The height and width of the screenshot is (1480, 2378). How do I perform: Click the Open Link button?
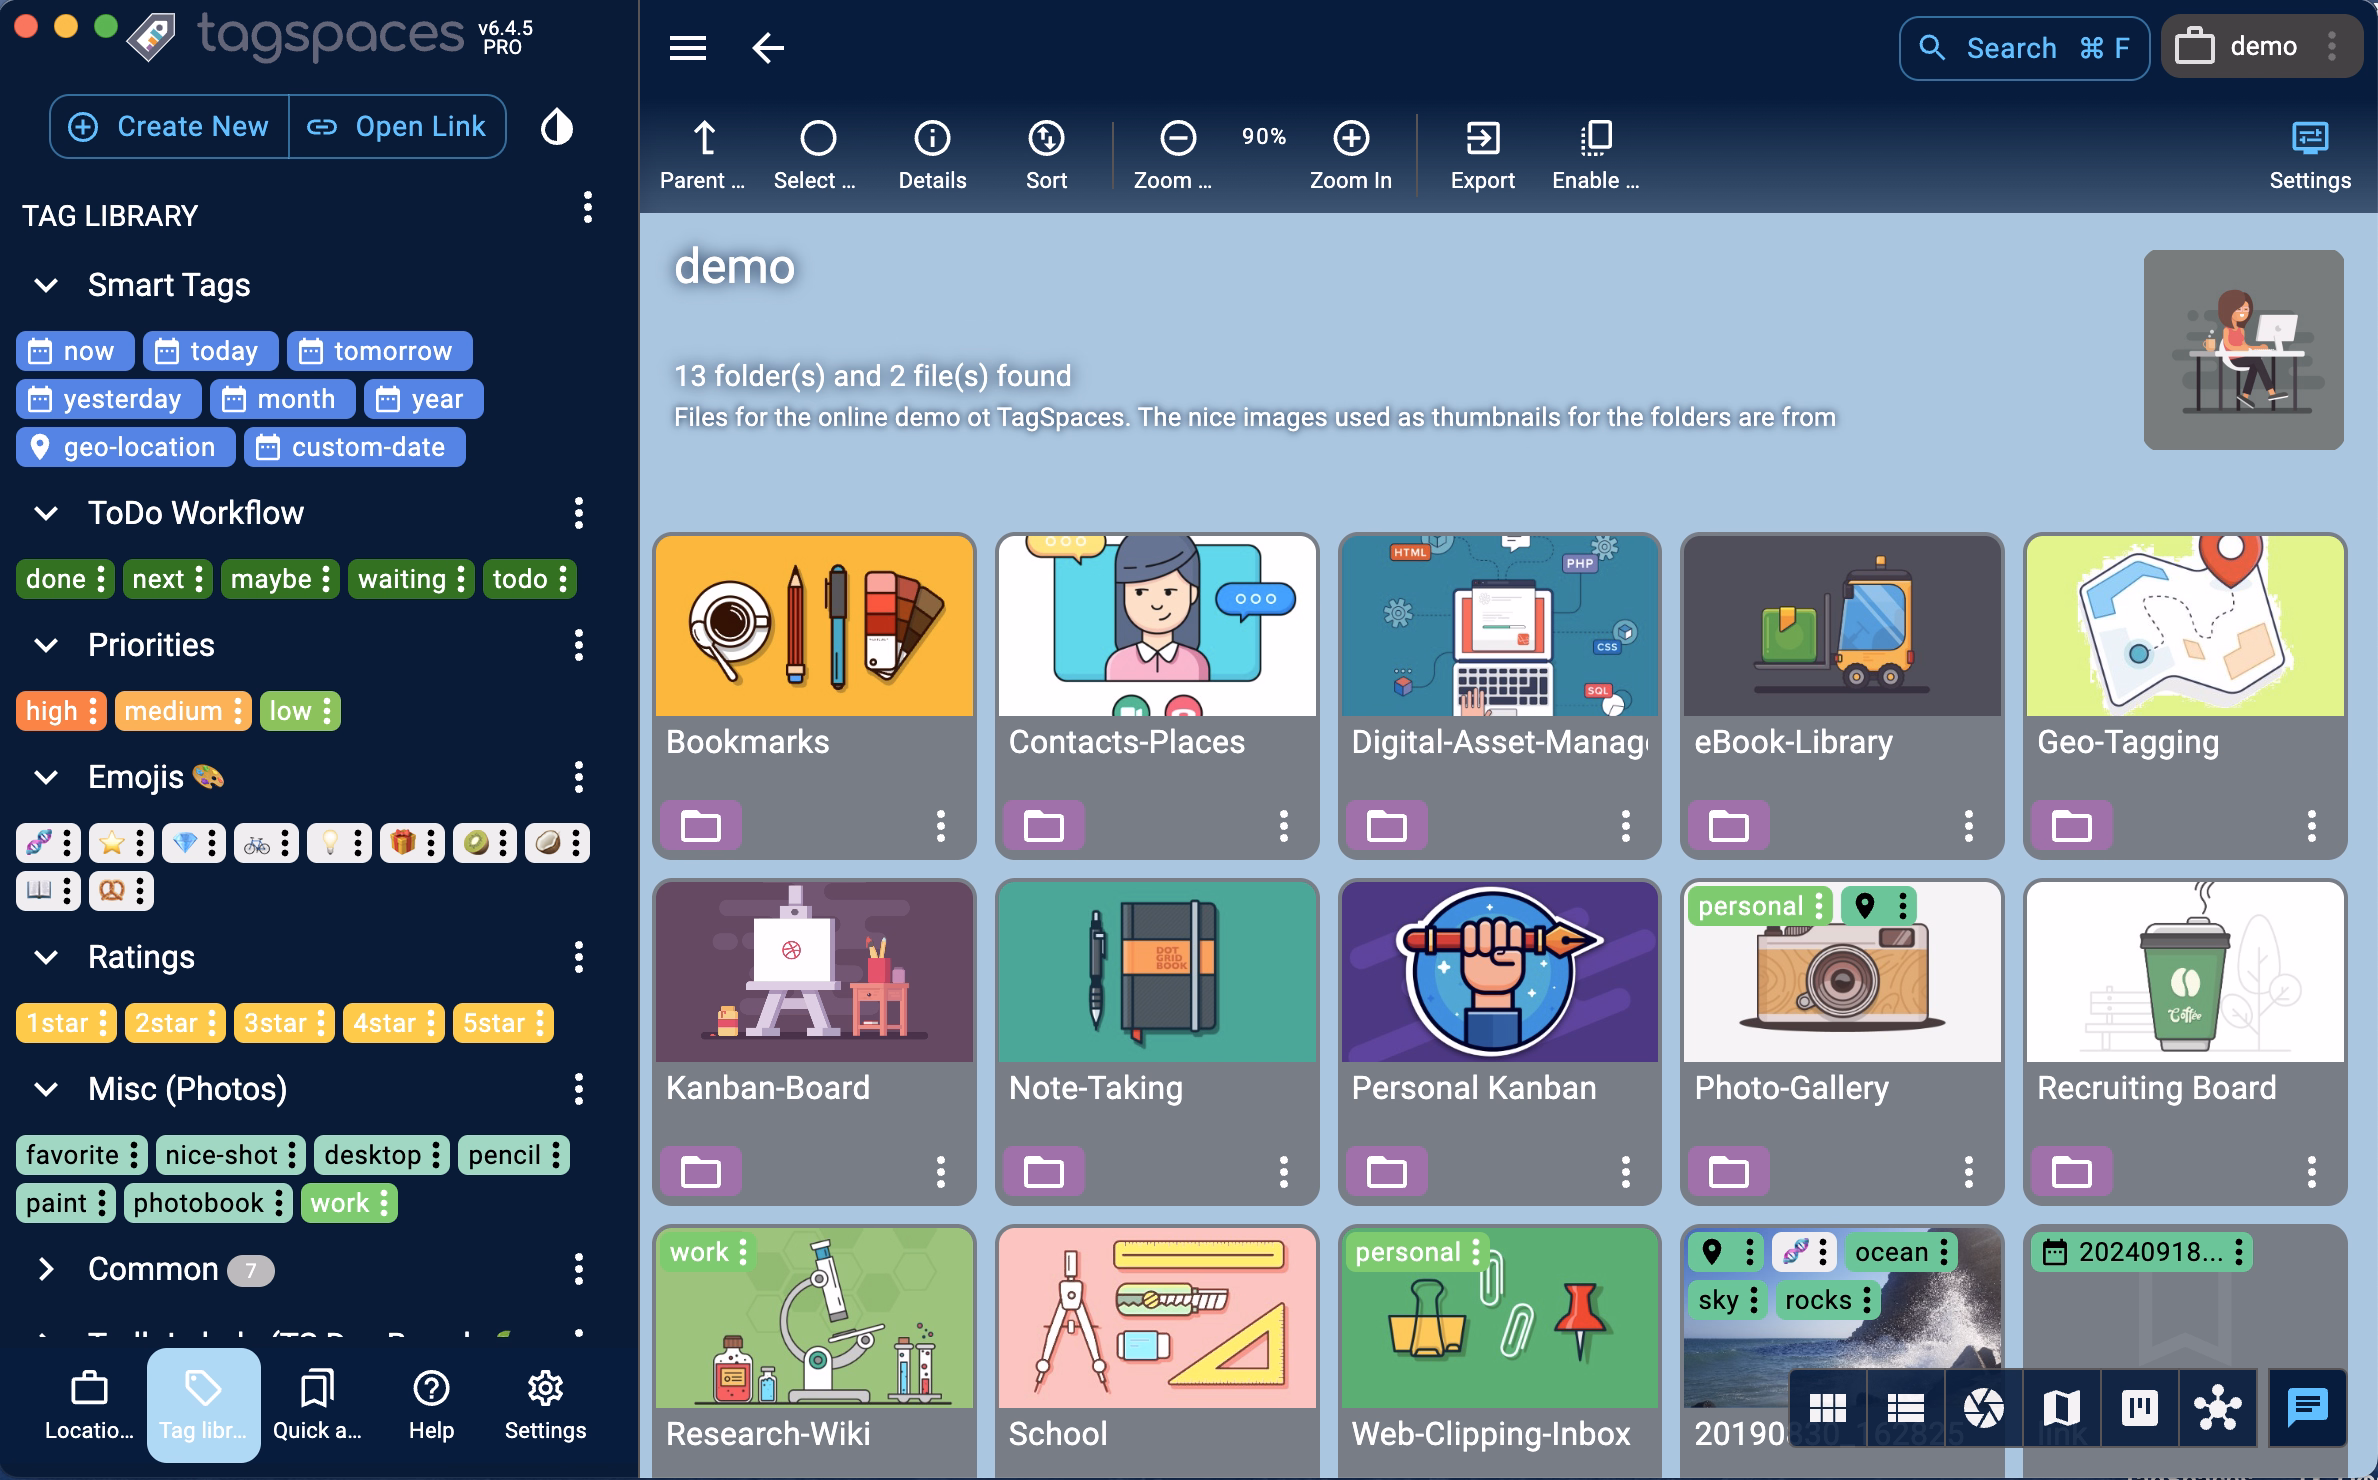397,127
